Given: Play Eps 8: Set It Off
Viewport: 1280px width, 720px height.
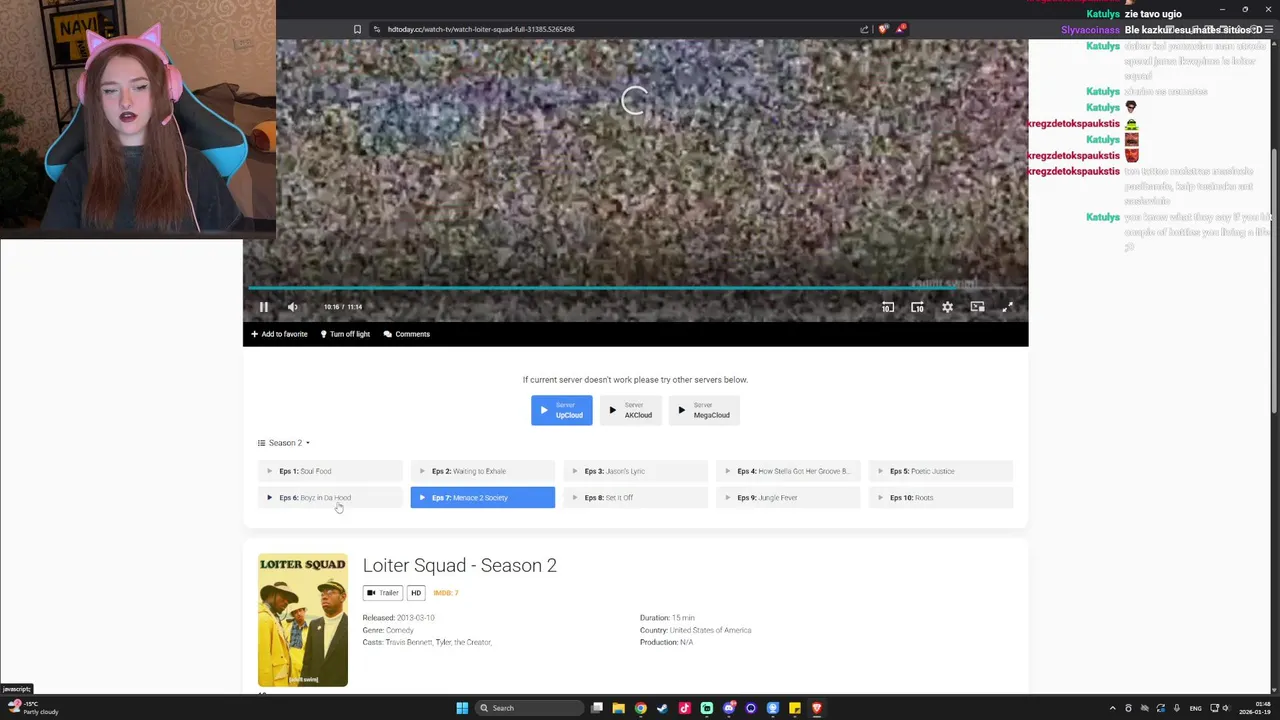Looking at the screenshot, I should [x=635, y=497].
